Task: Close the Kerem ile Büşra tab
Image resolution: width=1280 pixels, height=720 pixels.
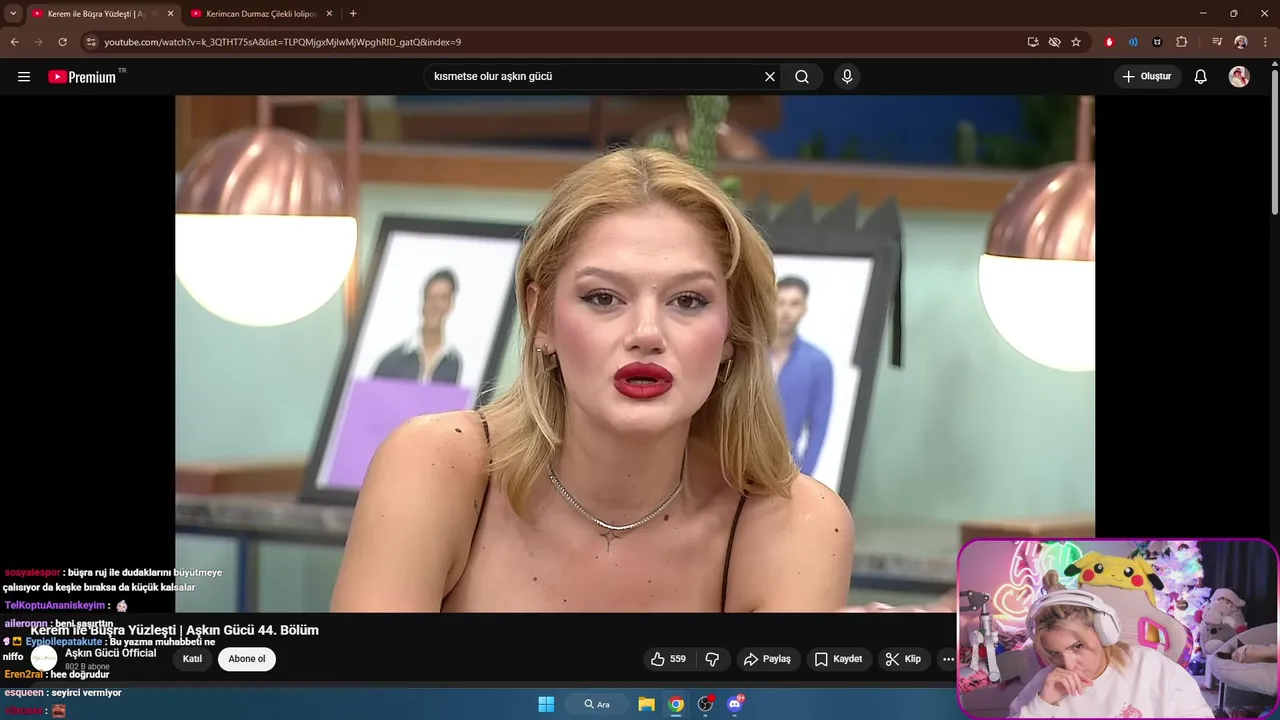Action: pos(170,14)
